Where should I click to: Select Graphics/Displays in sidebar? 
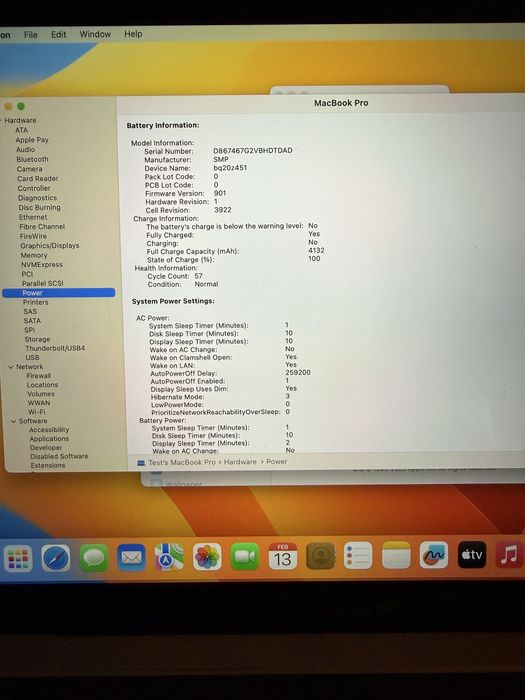tap(50, 246)
